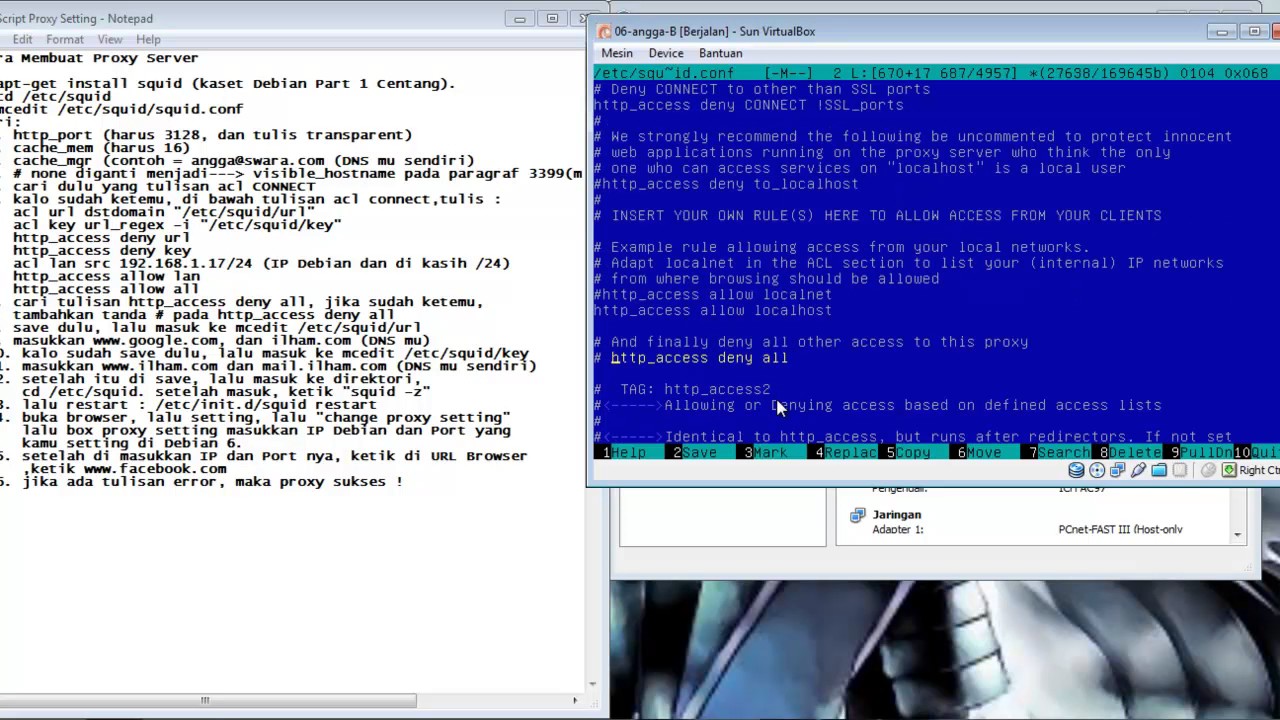Open Notepad's Edit menu
Image resolution: width=1280 pixels, height=720 pixels.
point(22,39)
